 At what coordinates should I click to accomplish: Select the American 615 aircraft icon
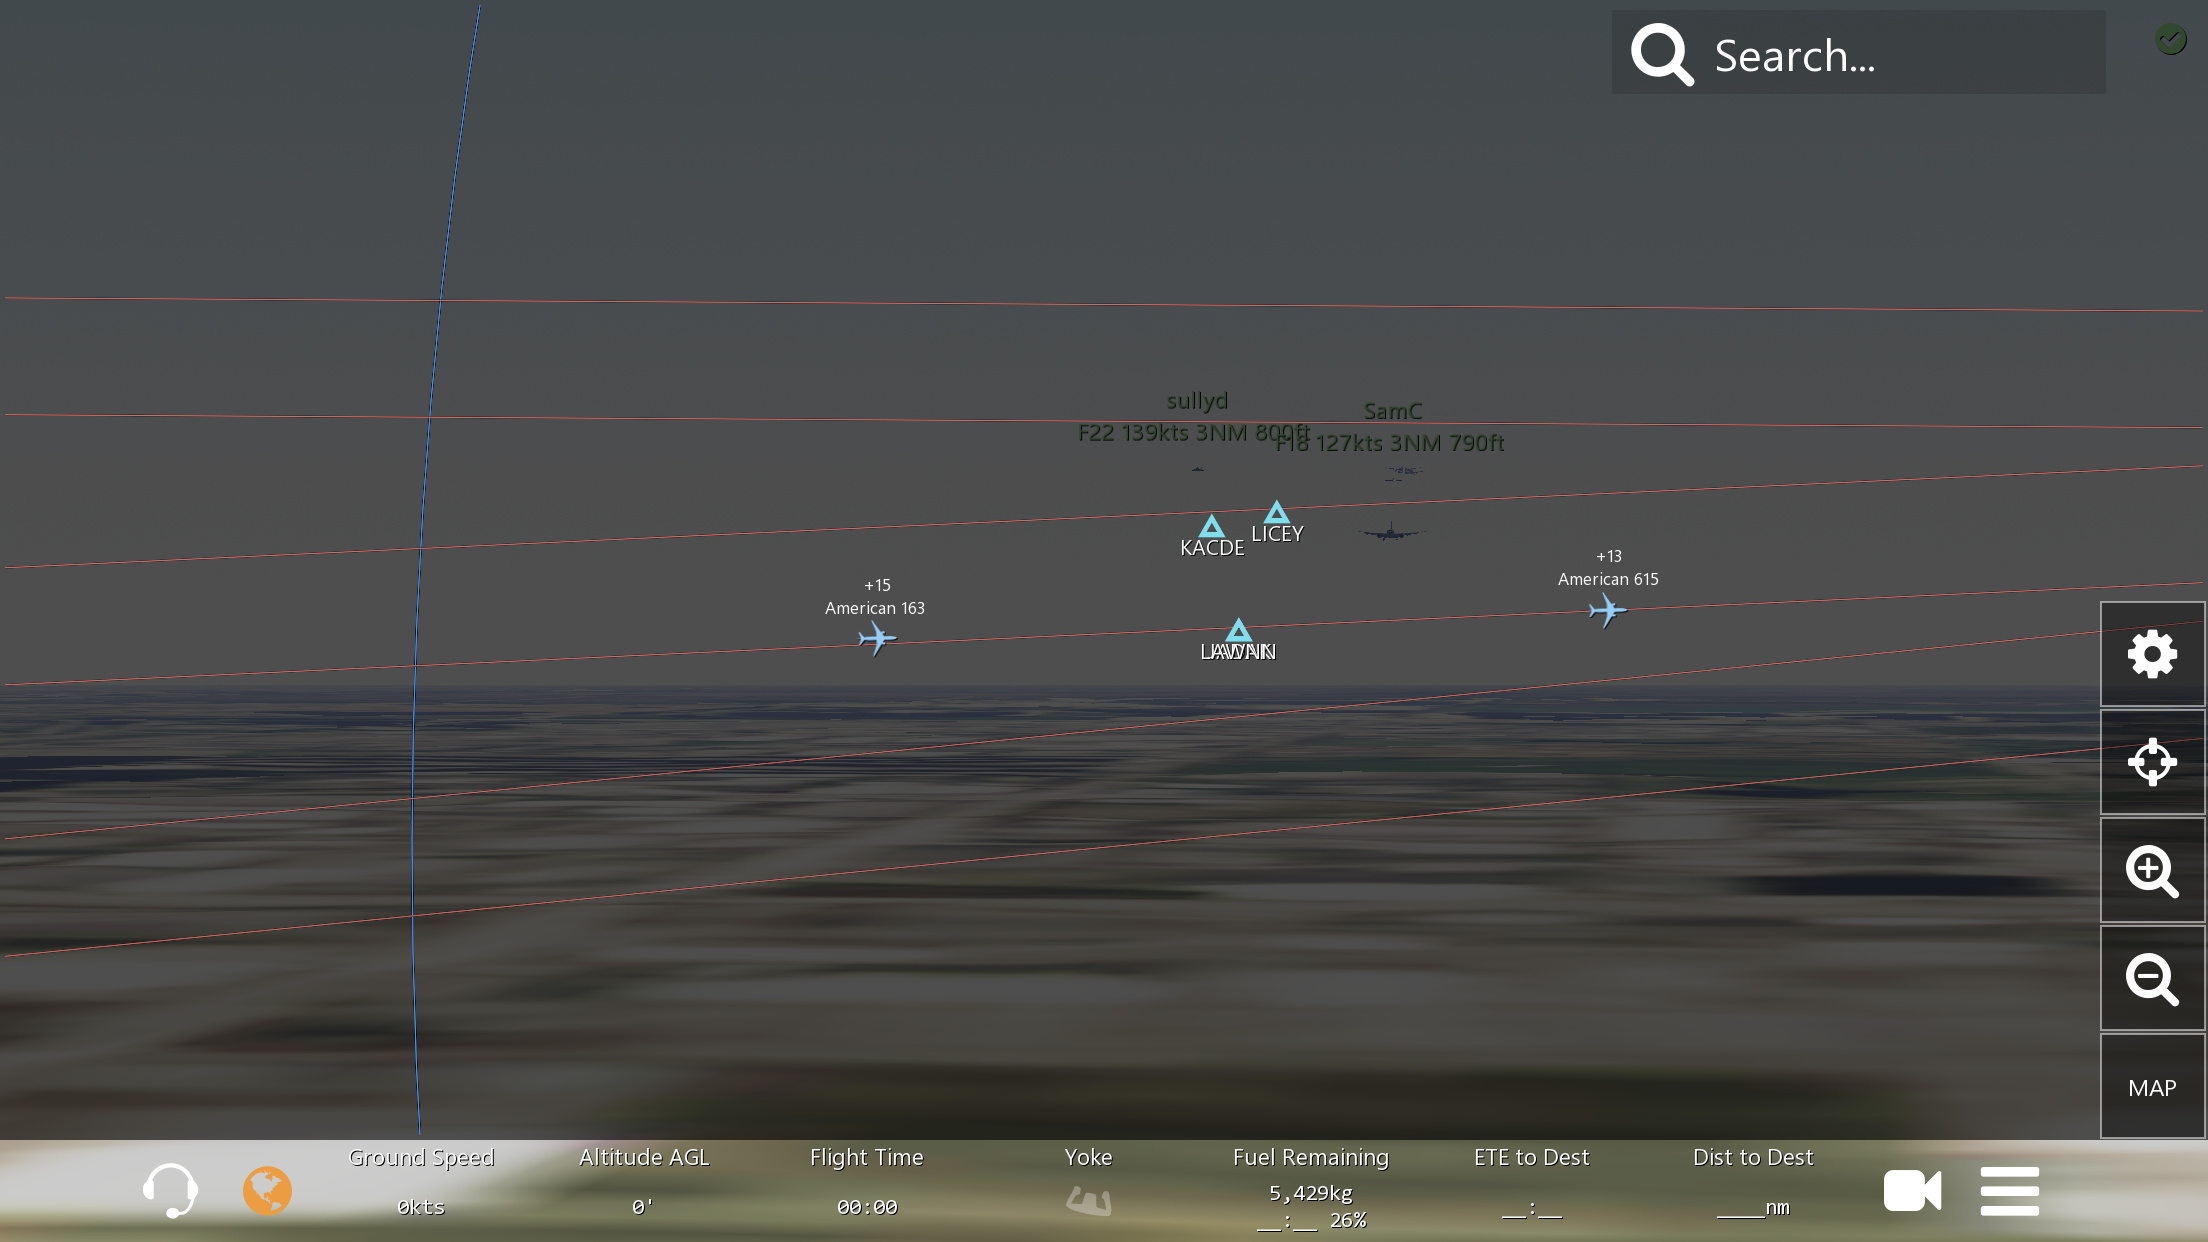point(1607,609)
